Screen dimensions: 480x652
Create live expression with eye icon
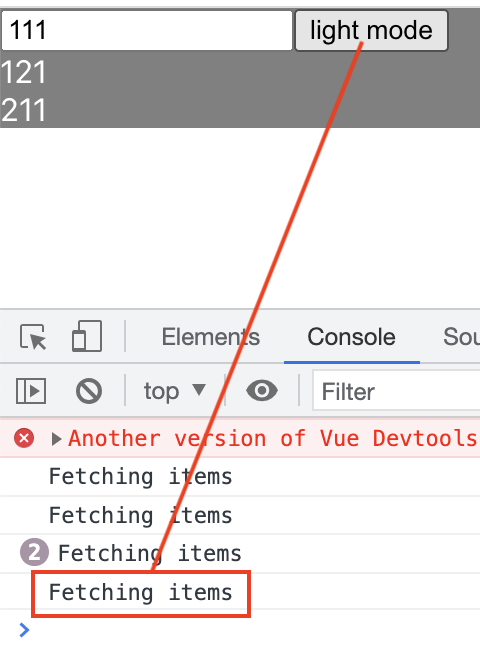pyautogui.click(x=262, y=390)
